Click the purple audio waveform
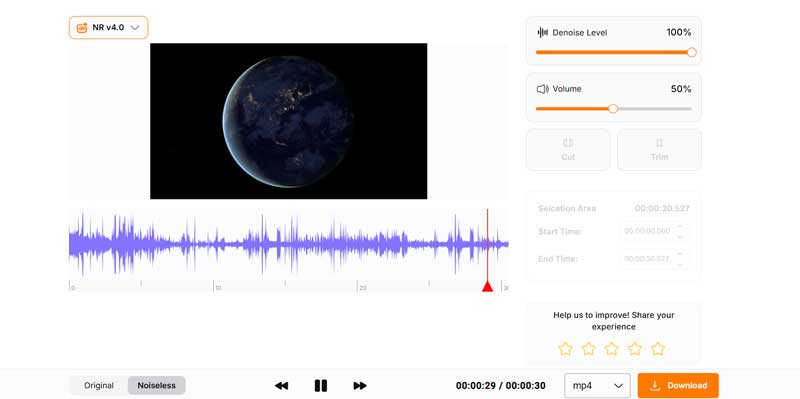Image resolution: width=800 pixels, height=399 pixels. point(288,244)
